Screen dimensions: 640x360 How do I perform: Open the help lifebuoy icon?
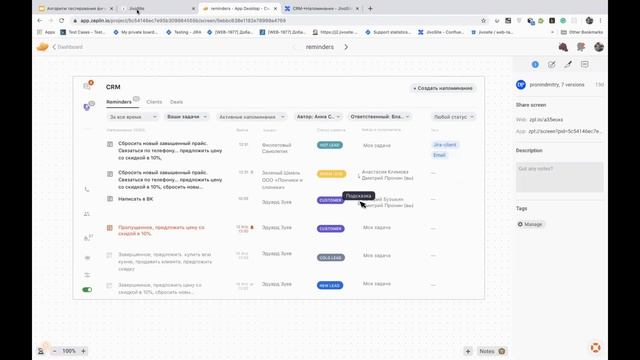tap(596, 348)
